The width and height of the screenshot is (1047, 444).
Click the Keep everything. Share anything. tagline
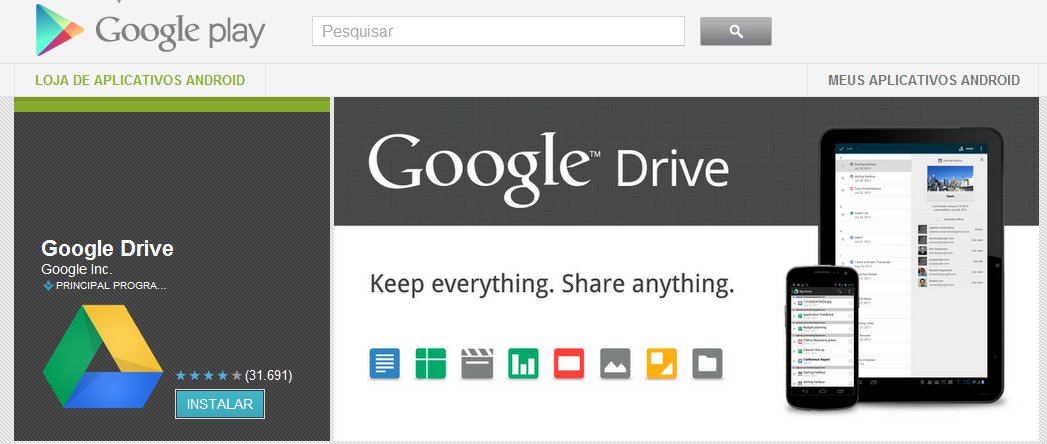[552, 284]
